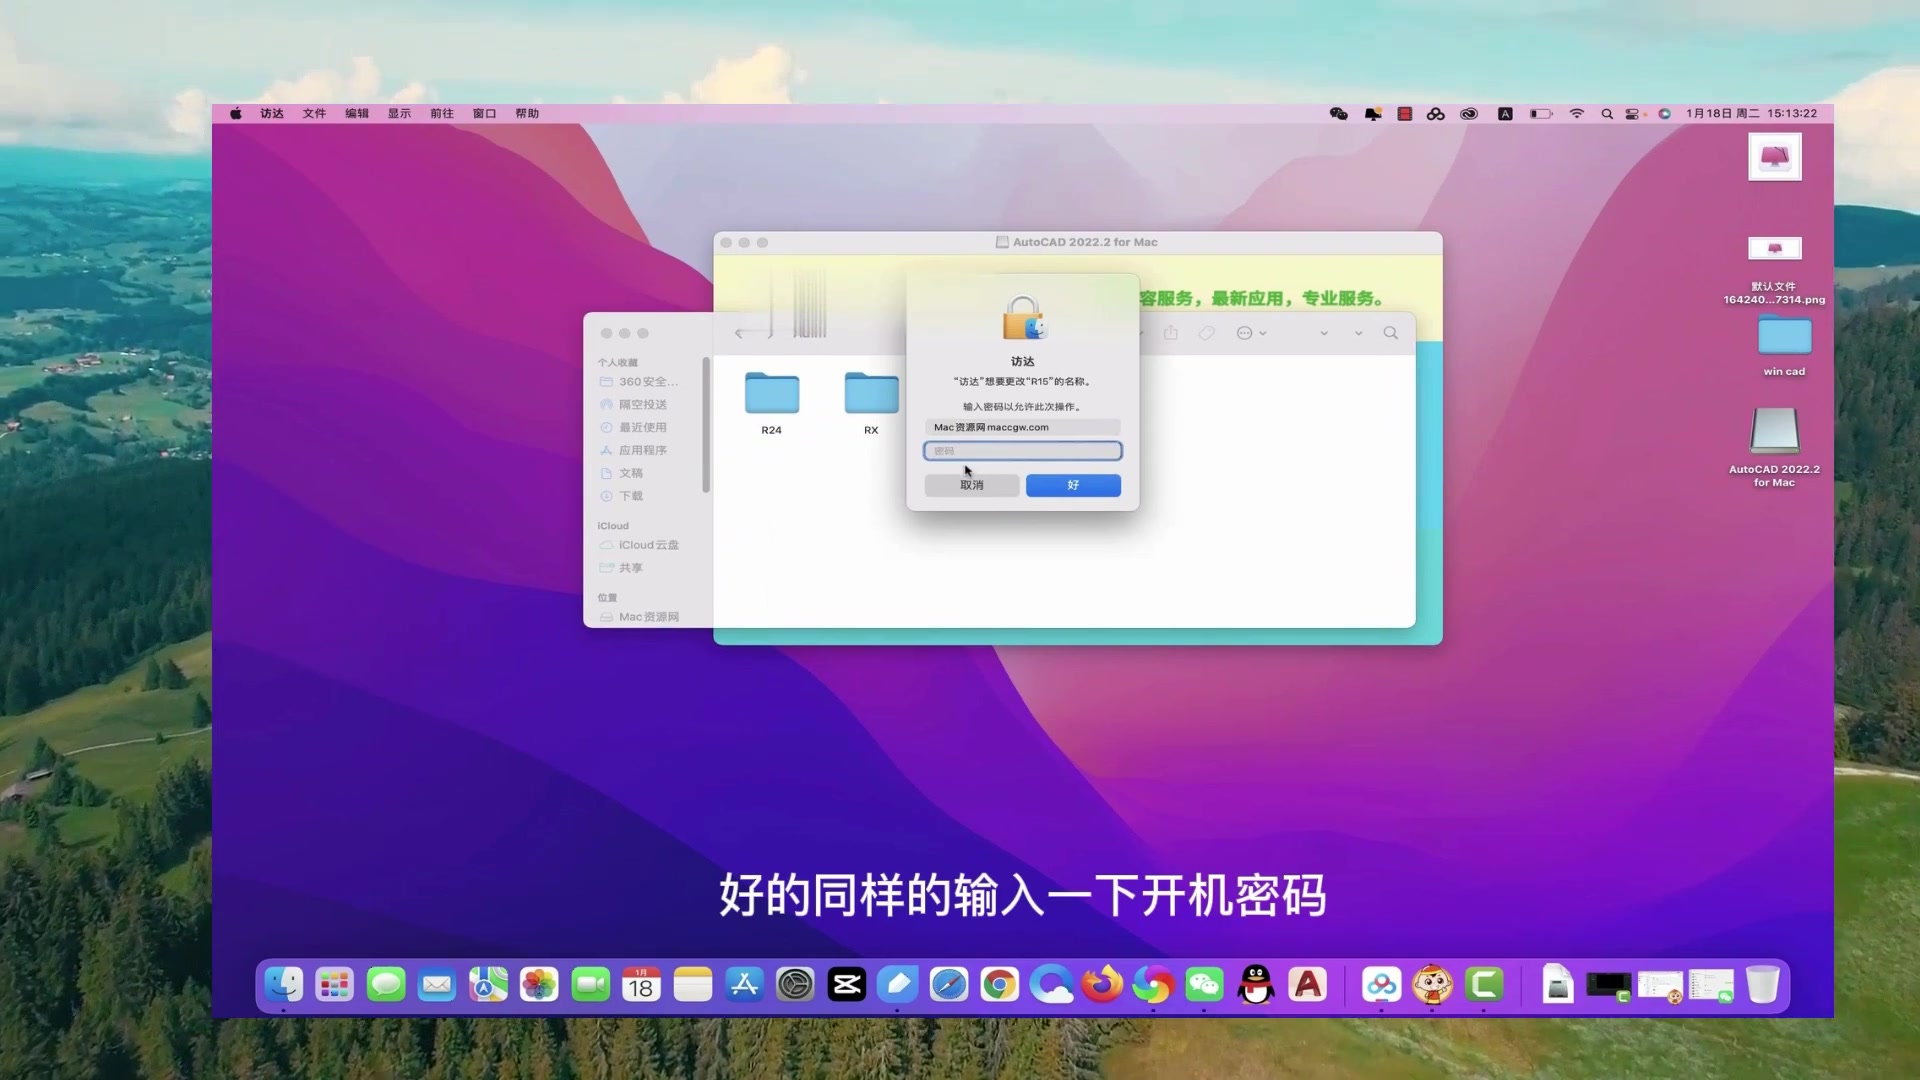The height and width of the screenshot is (1080, 1920).
Task: Open FaceTime from Dock
Action: pyautogui.click(x=590, y=985)
